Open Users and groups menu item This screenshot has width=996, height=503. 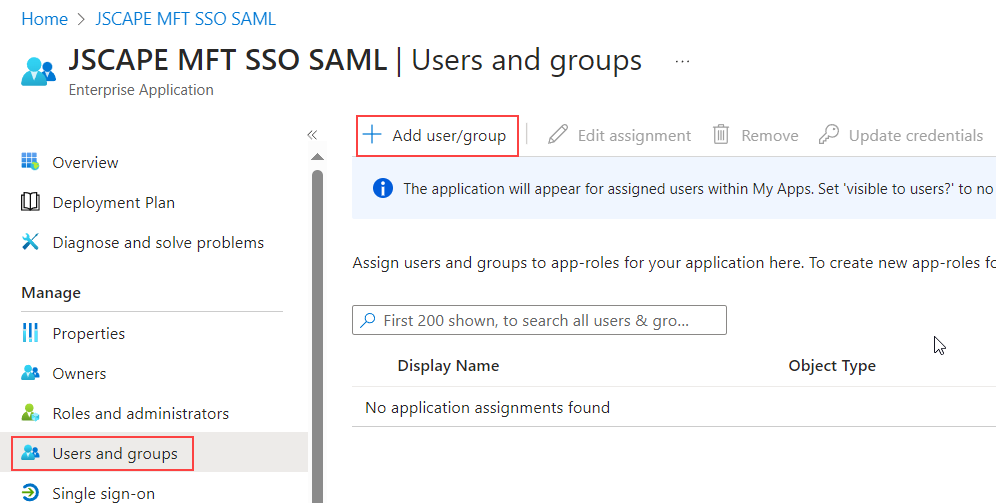(x=114, y=453)
